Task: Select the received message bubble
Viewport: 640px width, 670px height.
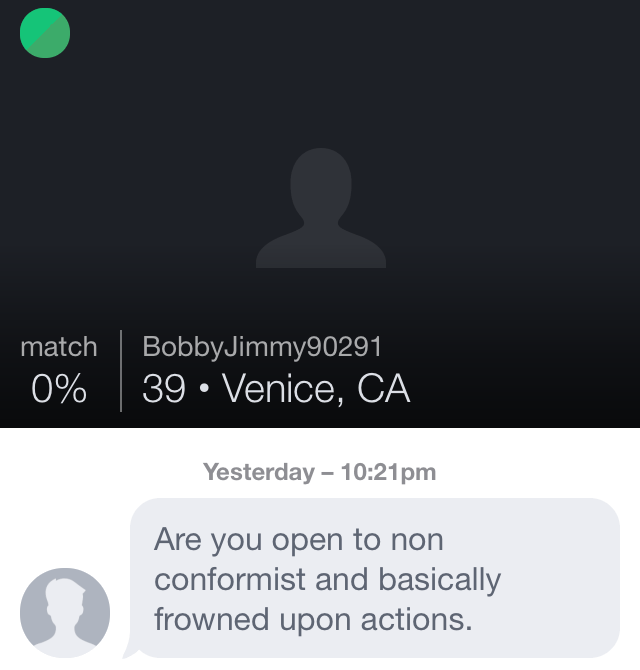Action: [375, 578]
